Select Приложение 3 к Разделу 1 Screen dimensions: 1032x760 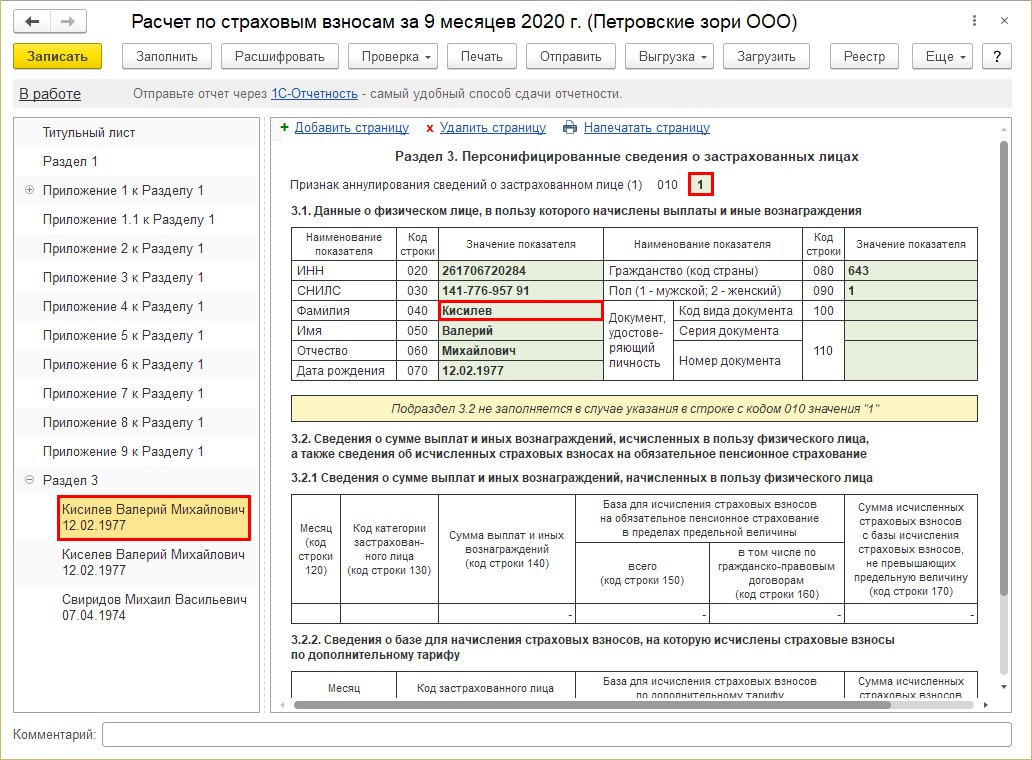tap(123, 277)
